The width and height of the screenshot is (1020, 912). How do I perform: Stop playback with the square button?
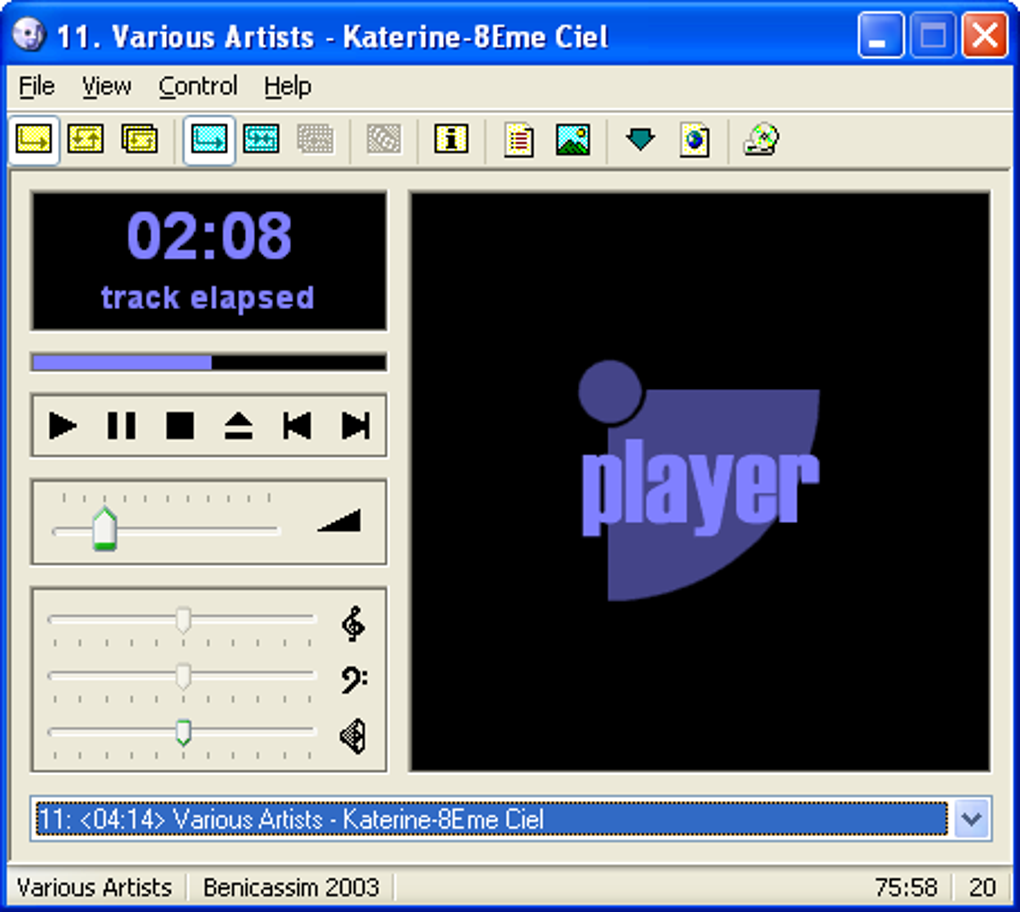coord(180,426)
